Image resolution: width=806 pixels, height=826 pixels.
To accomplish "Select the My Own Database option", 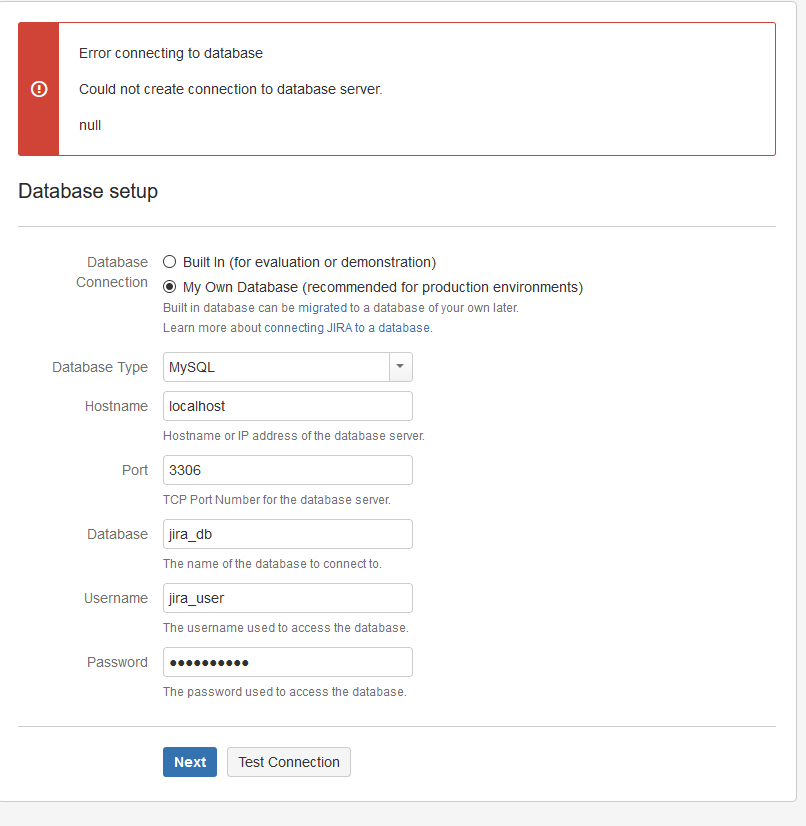I will (171, 287).
